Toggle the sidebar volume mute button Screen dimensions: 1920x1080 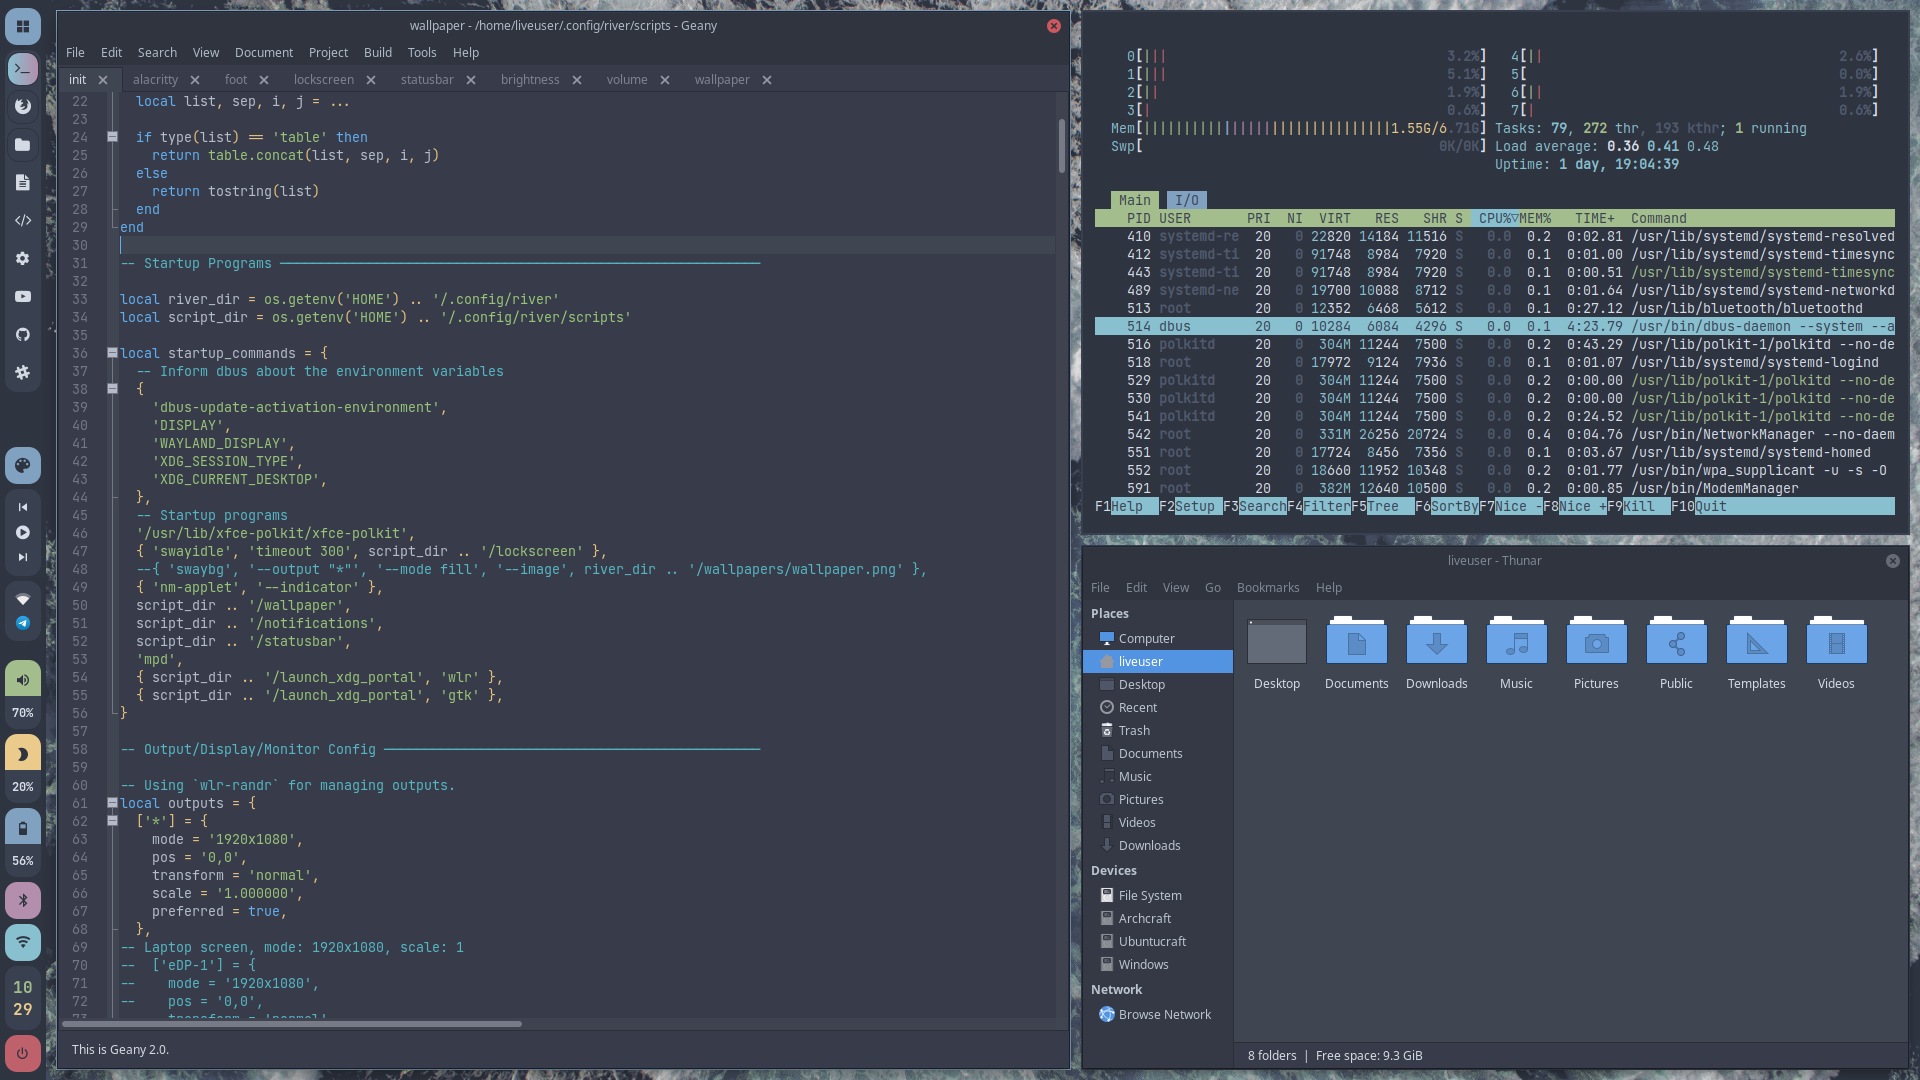point(23,680)
